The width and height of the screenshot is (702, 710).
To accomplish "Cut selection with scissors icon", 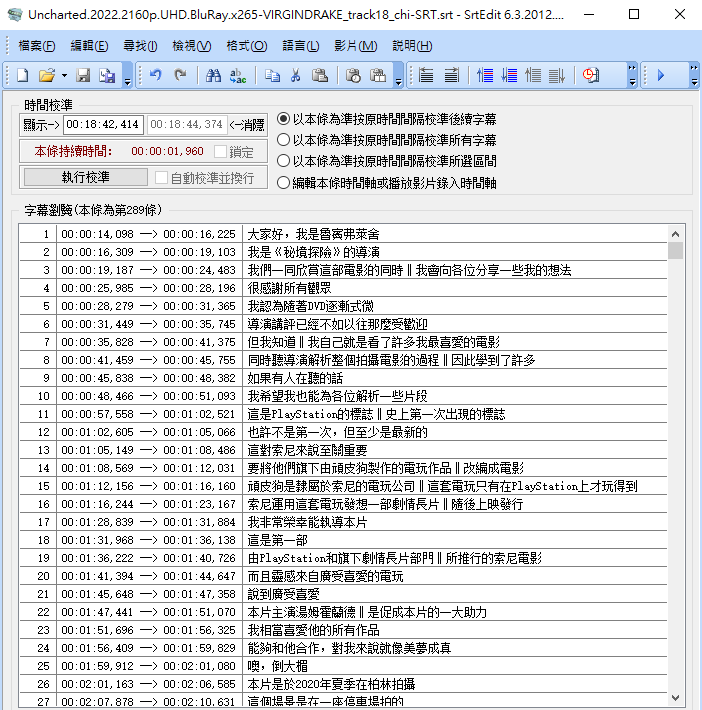I will [x=295, y=75].
